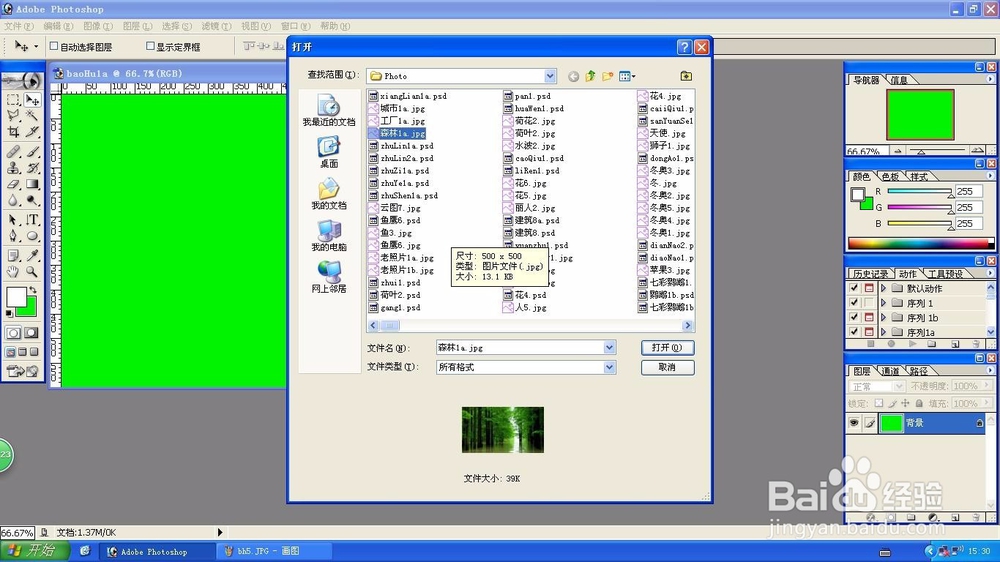Uncheck the 默认动作 action set checkmark

point(855,288)
